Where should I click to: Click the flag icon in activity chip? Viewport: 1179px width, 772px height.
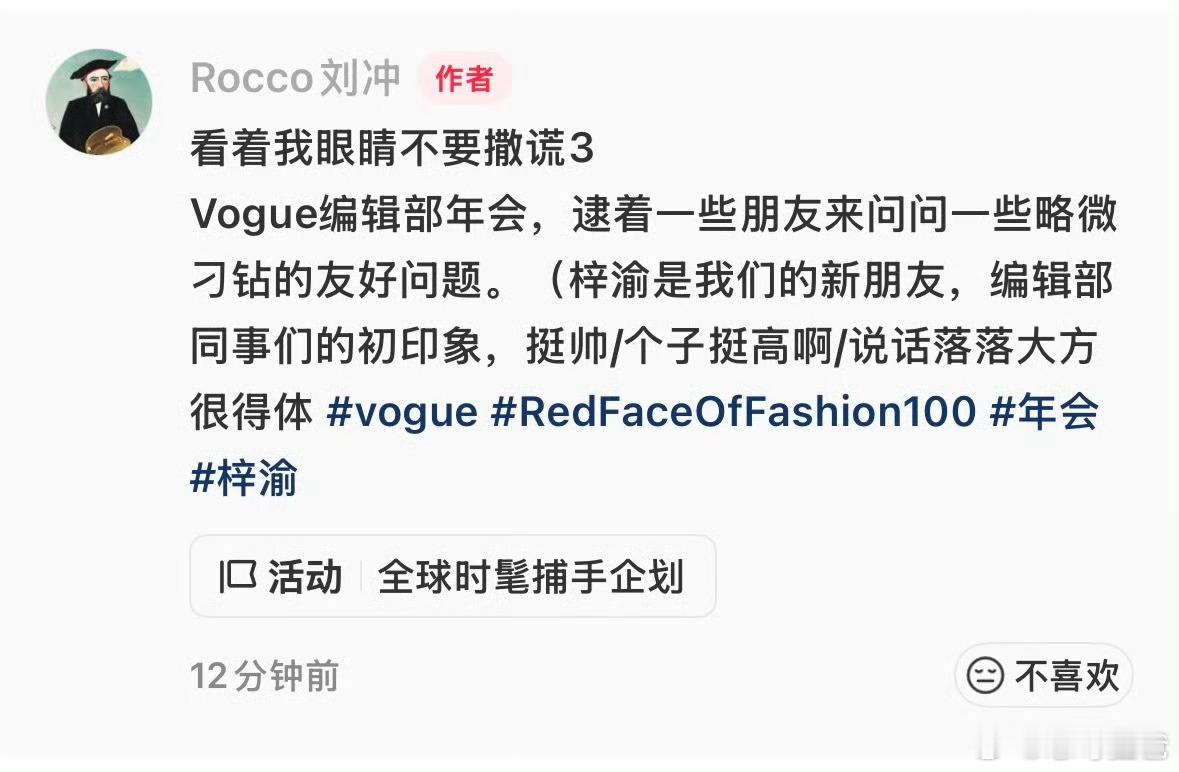coord(238,577)
